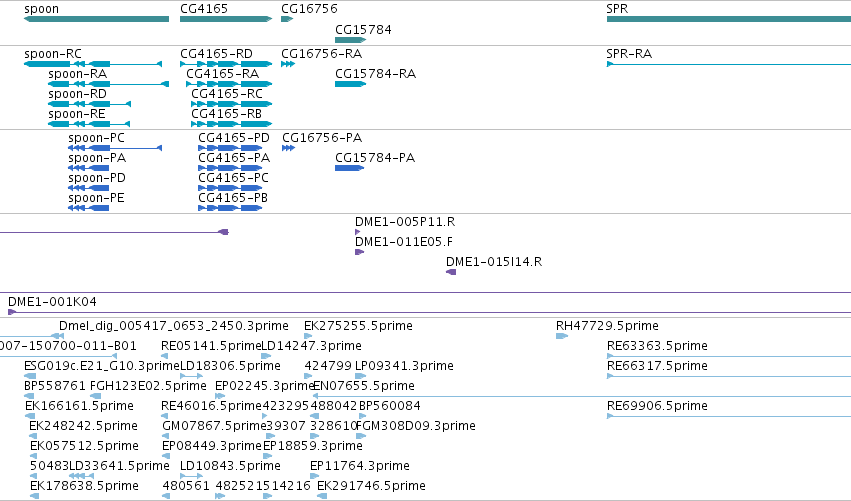
Task: Select EST EK178638.5prime label
Action: (x=84, y=487)
